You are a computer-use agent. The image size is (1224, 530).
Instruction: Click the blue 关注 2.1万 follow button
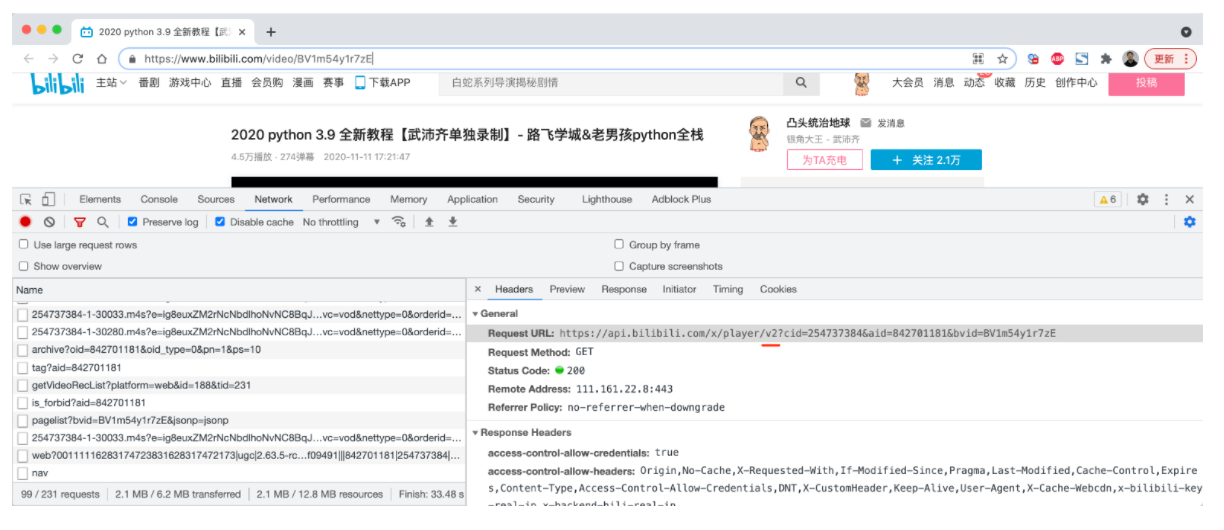(x=926, y=160)
